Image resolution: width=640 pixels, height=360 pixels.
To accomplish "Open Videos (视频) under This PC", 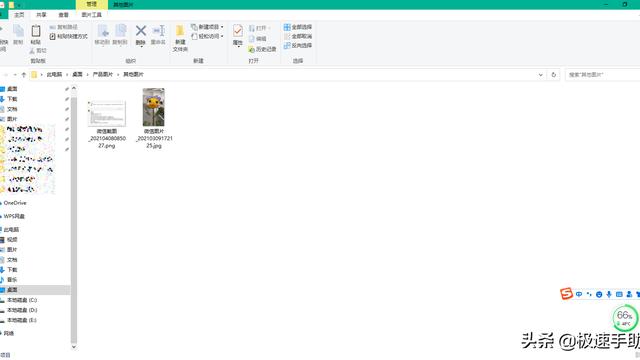I will point(12,240).
